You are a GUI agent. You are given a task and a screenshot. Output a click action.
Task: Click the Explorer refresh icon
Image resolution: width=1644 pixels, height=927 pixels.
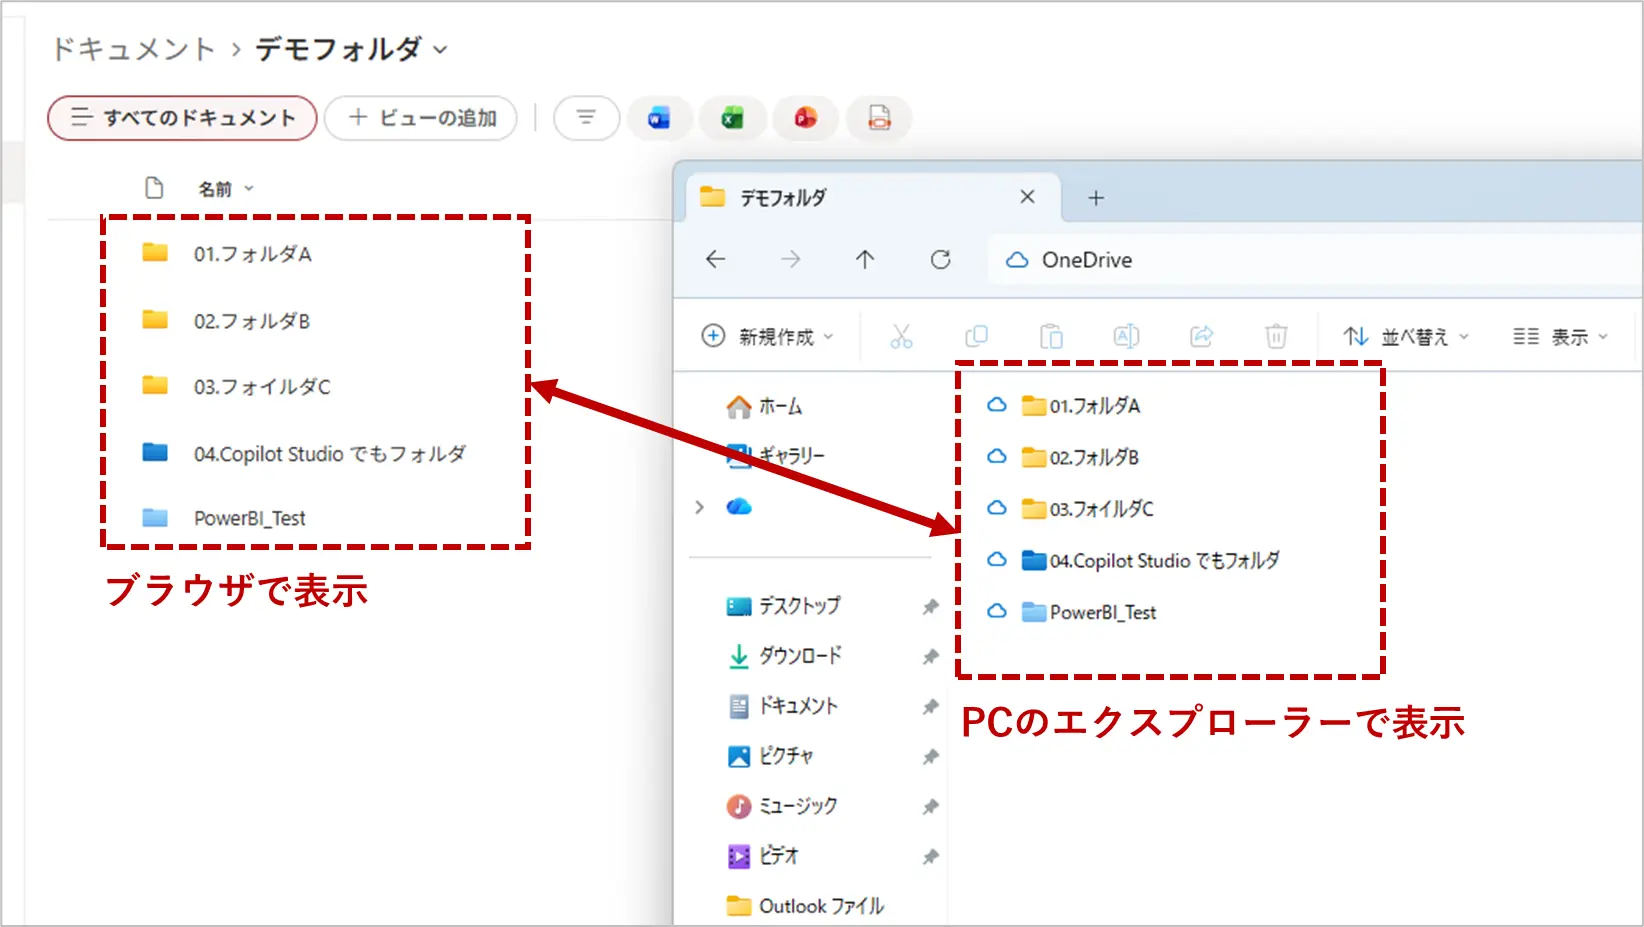coord(940,260)
